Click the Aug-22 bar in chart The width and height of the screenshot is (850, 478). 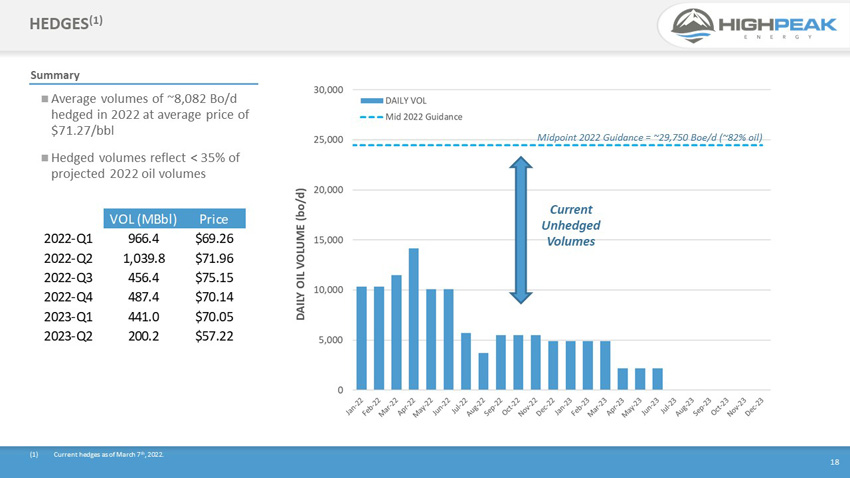[484, 372]
